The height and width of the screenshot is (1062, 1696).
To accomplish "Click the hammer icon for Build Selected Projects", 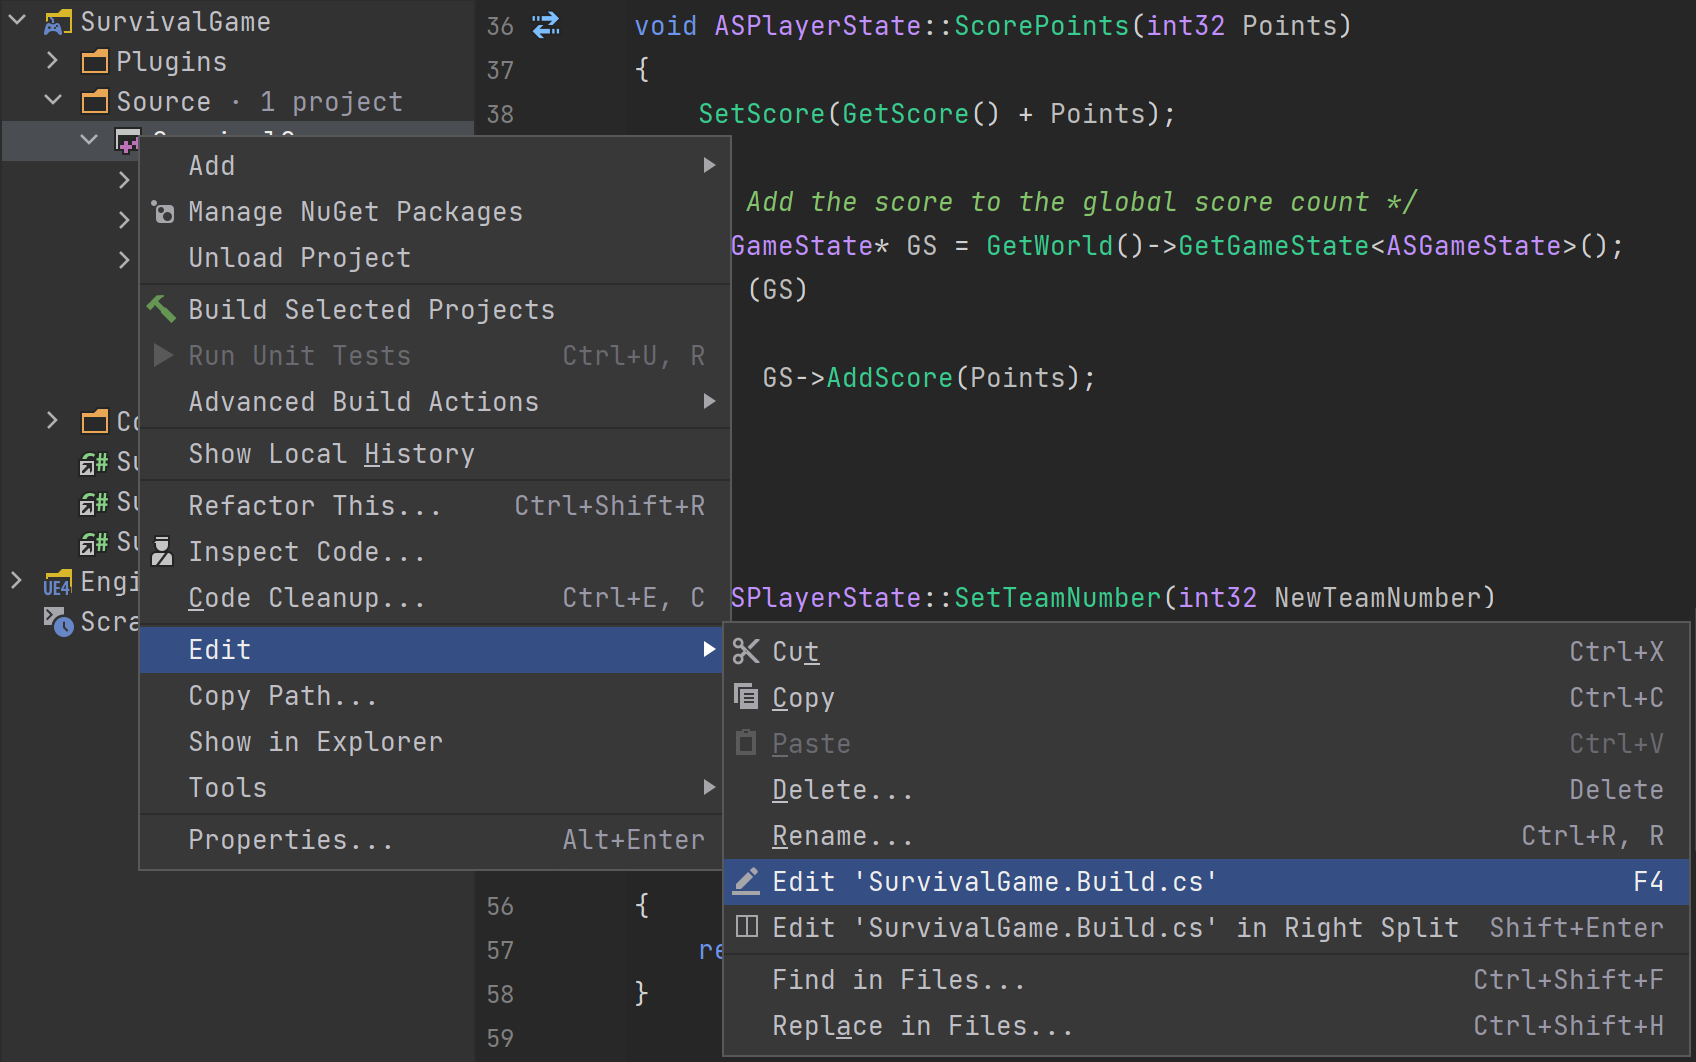I will click(x=161, y=309).
